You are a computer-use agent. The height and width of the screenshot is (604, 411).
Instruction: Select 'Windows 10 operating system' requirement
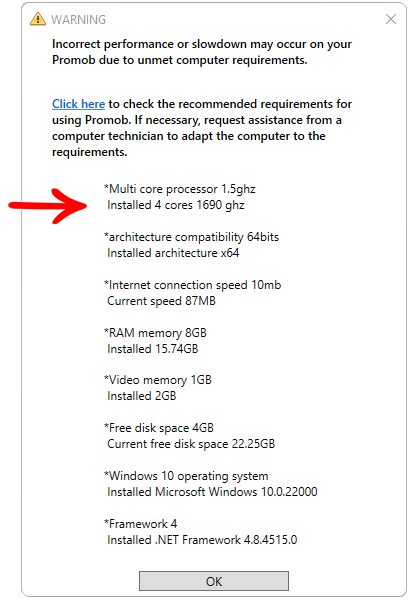pyautogui.click(x=186, y=476)
